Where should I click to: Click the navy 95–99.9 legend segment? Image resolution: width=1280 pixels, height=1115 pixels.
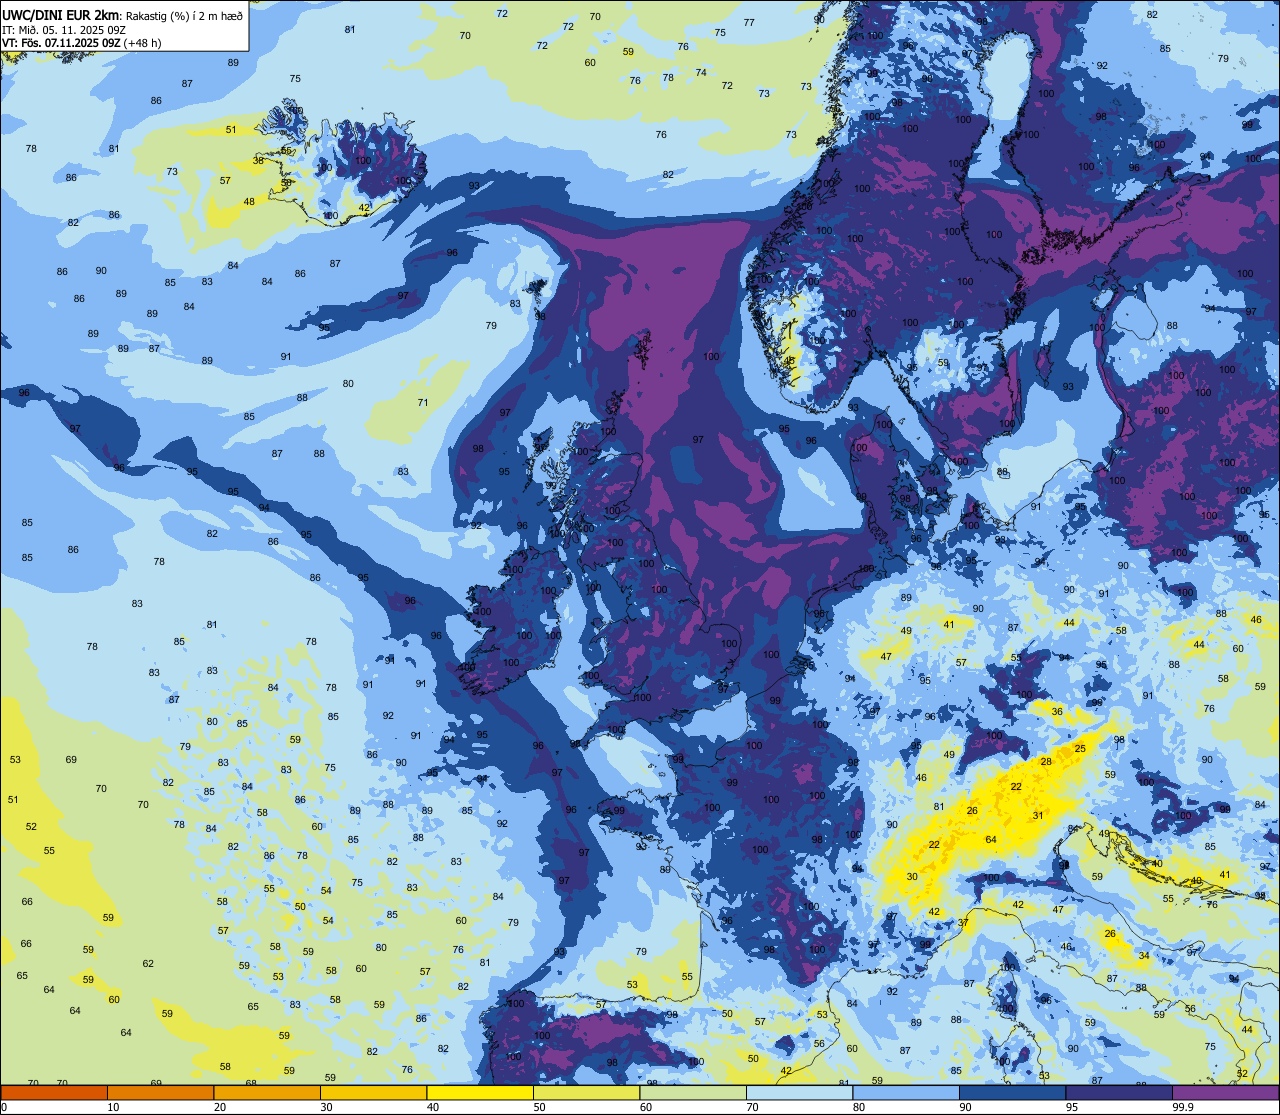point(1119,1092)
